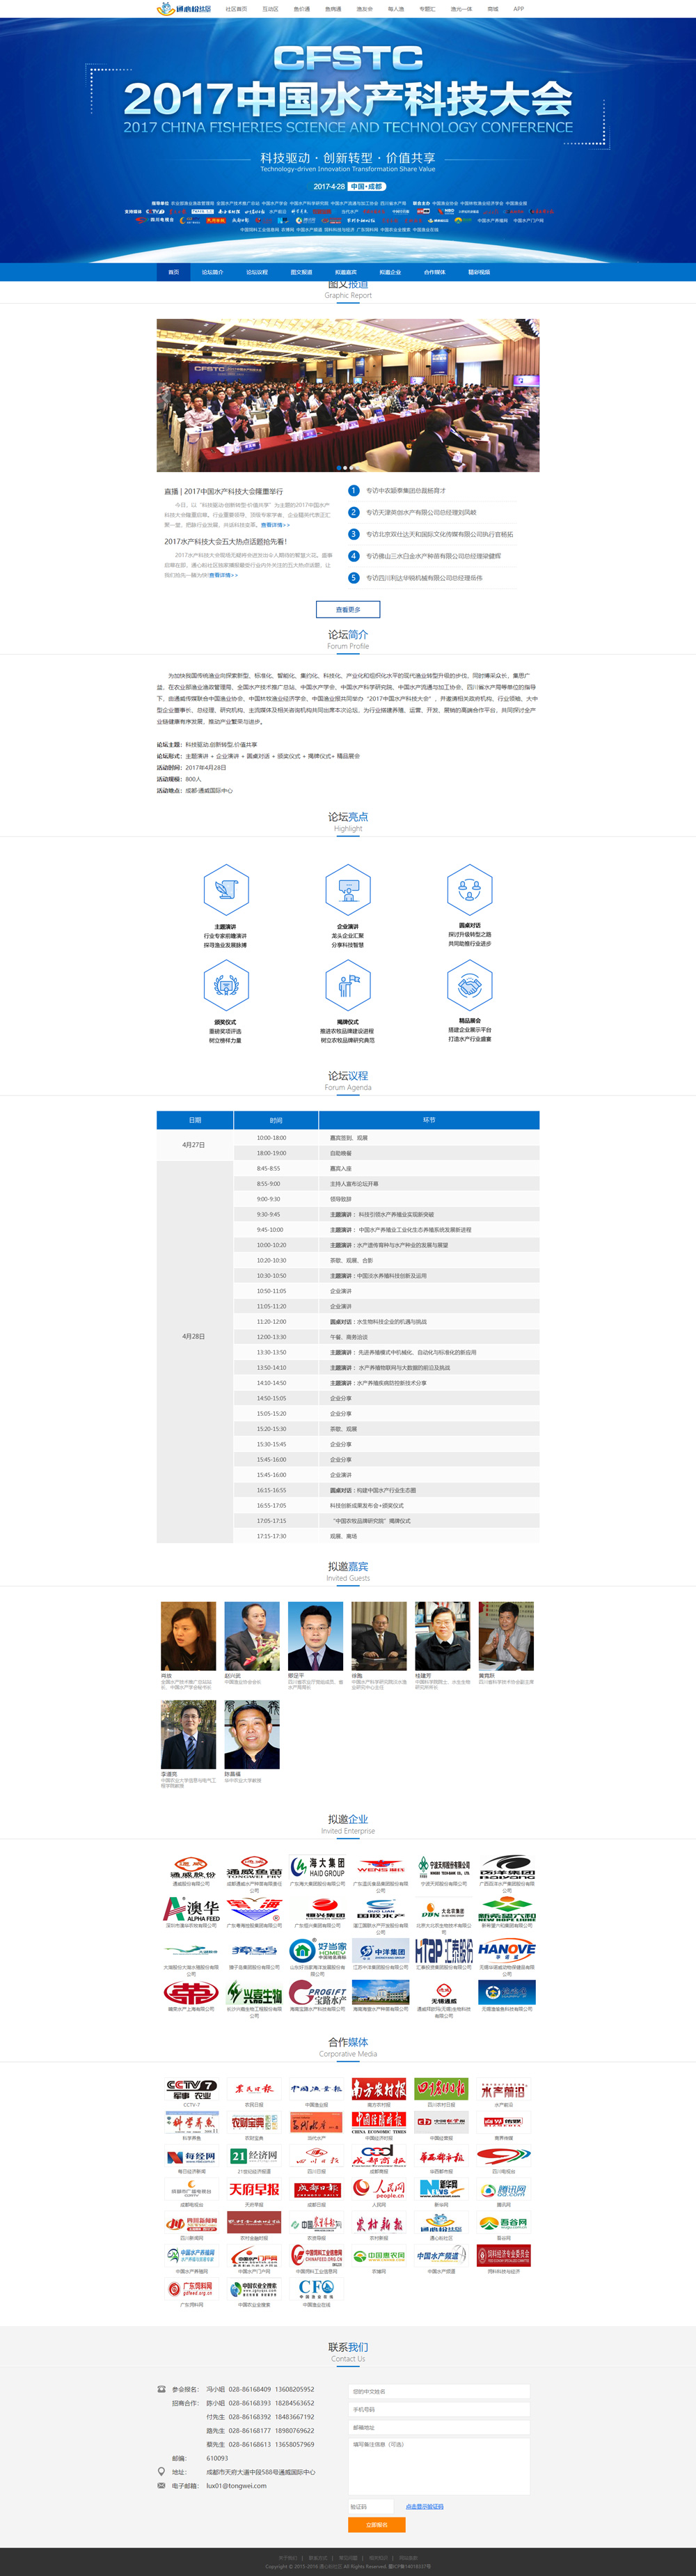696x2576 pixels.
Task: Click the 腾讯网 QQ.com logo
Action: (x=505, y=2190)
